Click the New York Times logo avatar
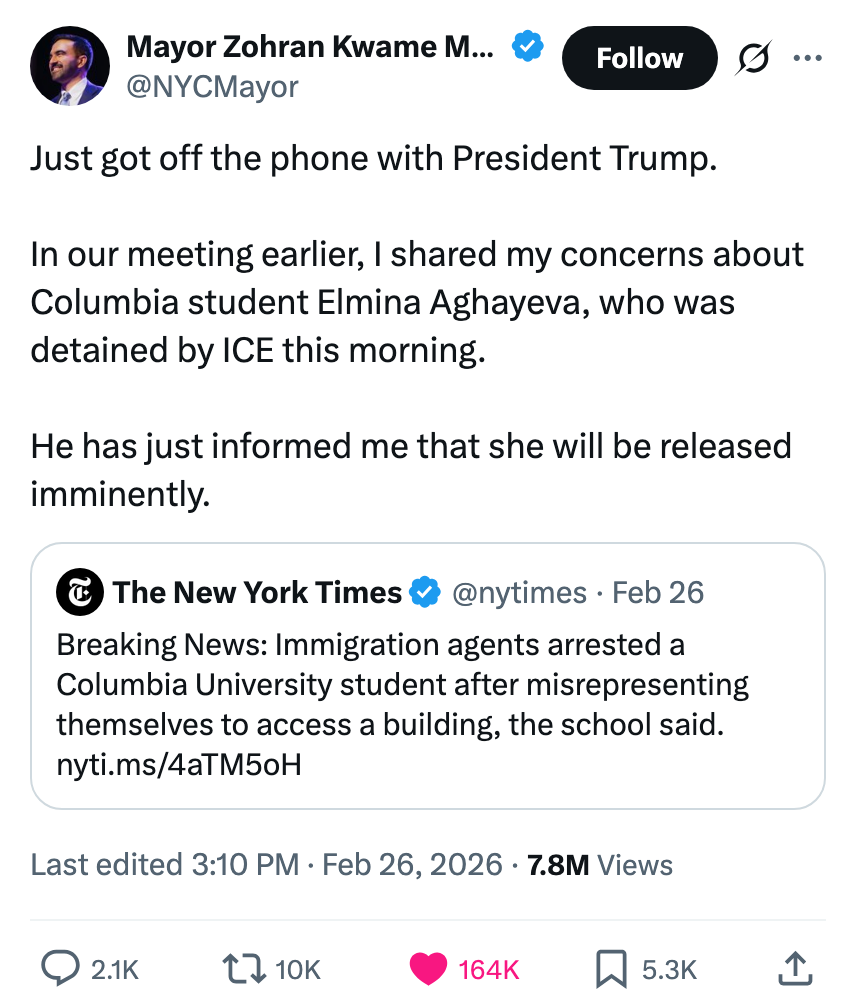852x1006 pixels. tap(80, 593)
